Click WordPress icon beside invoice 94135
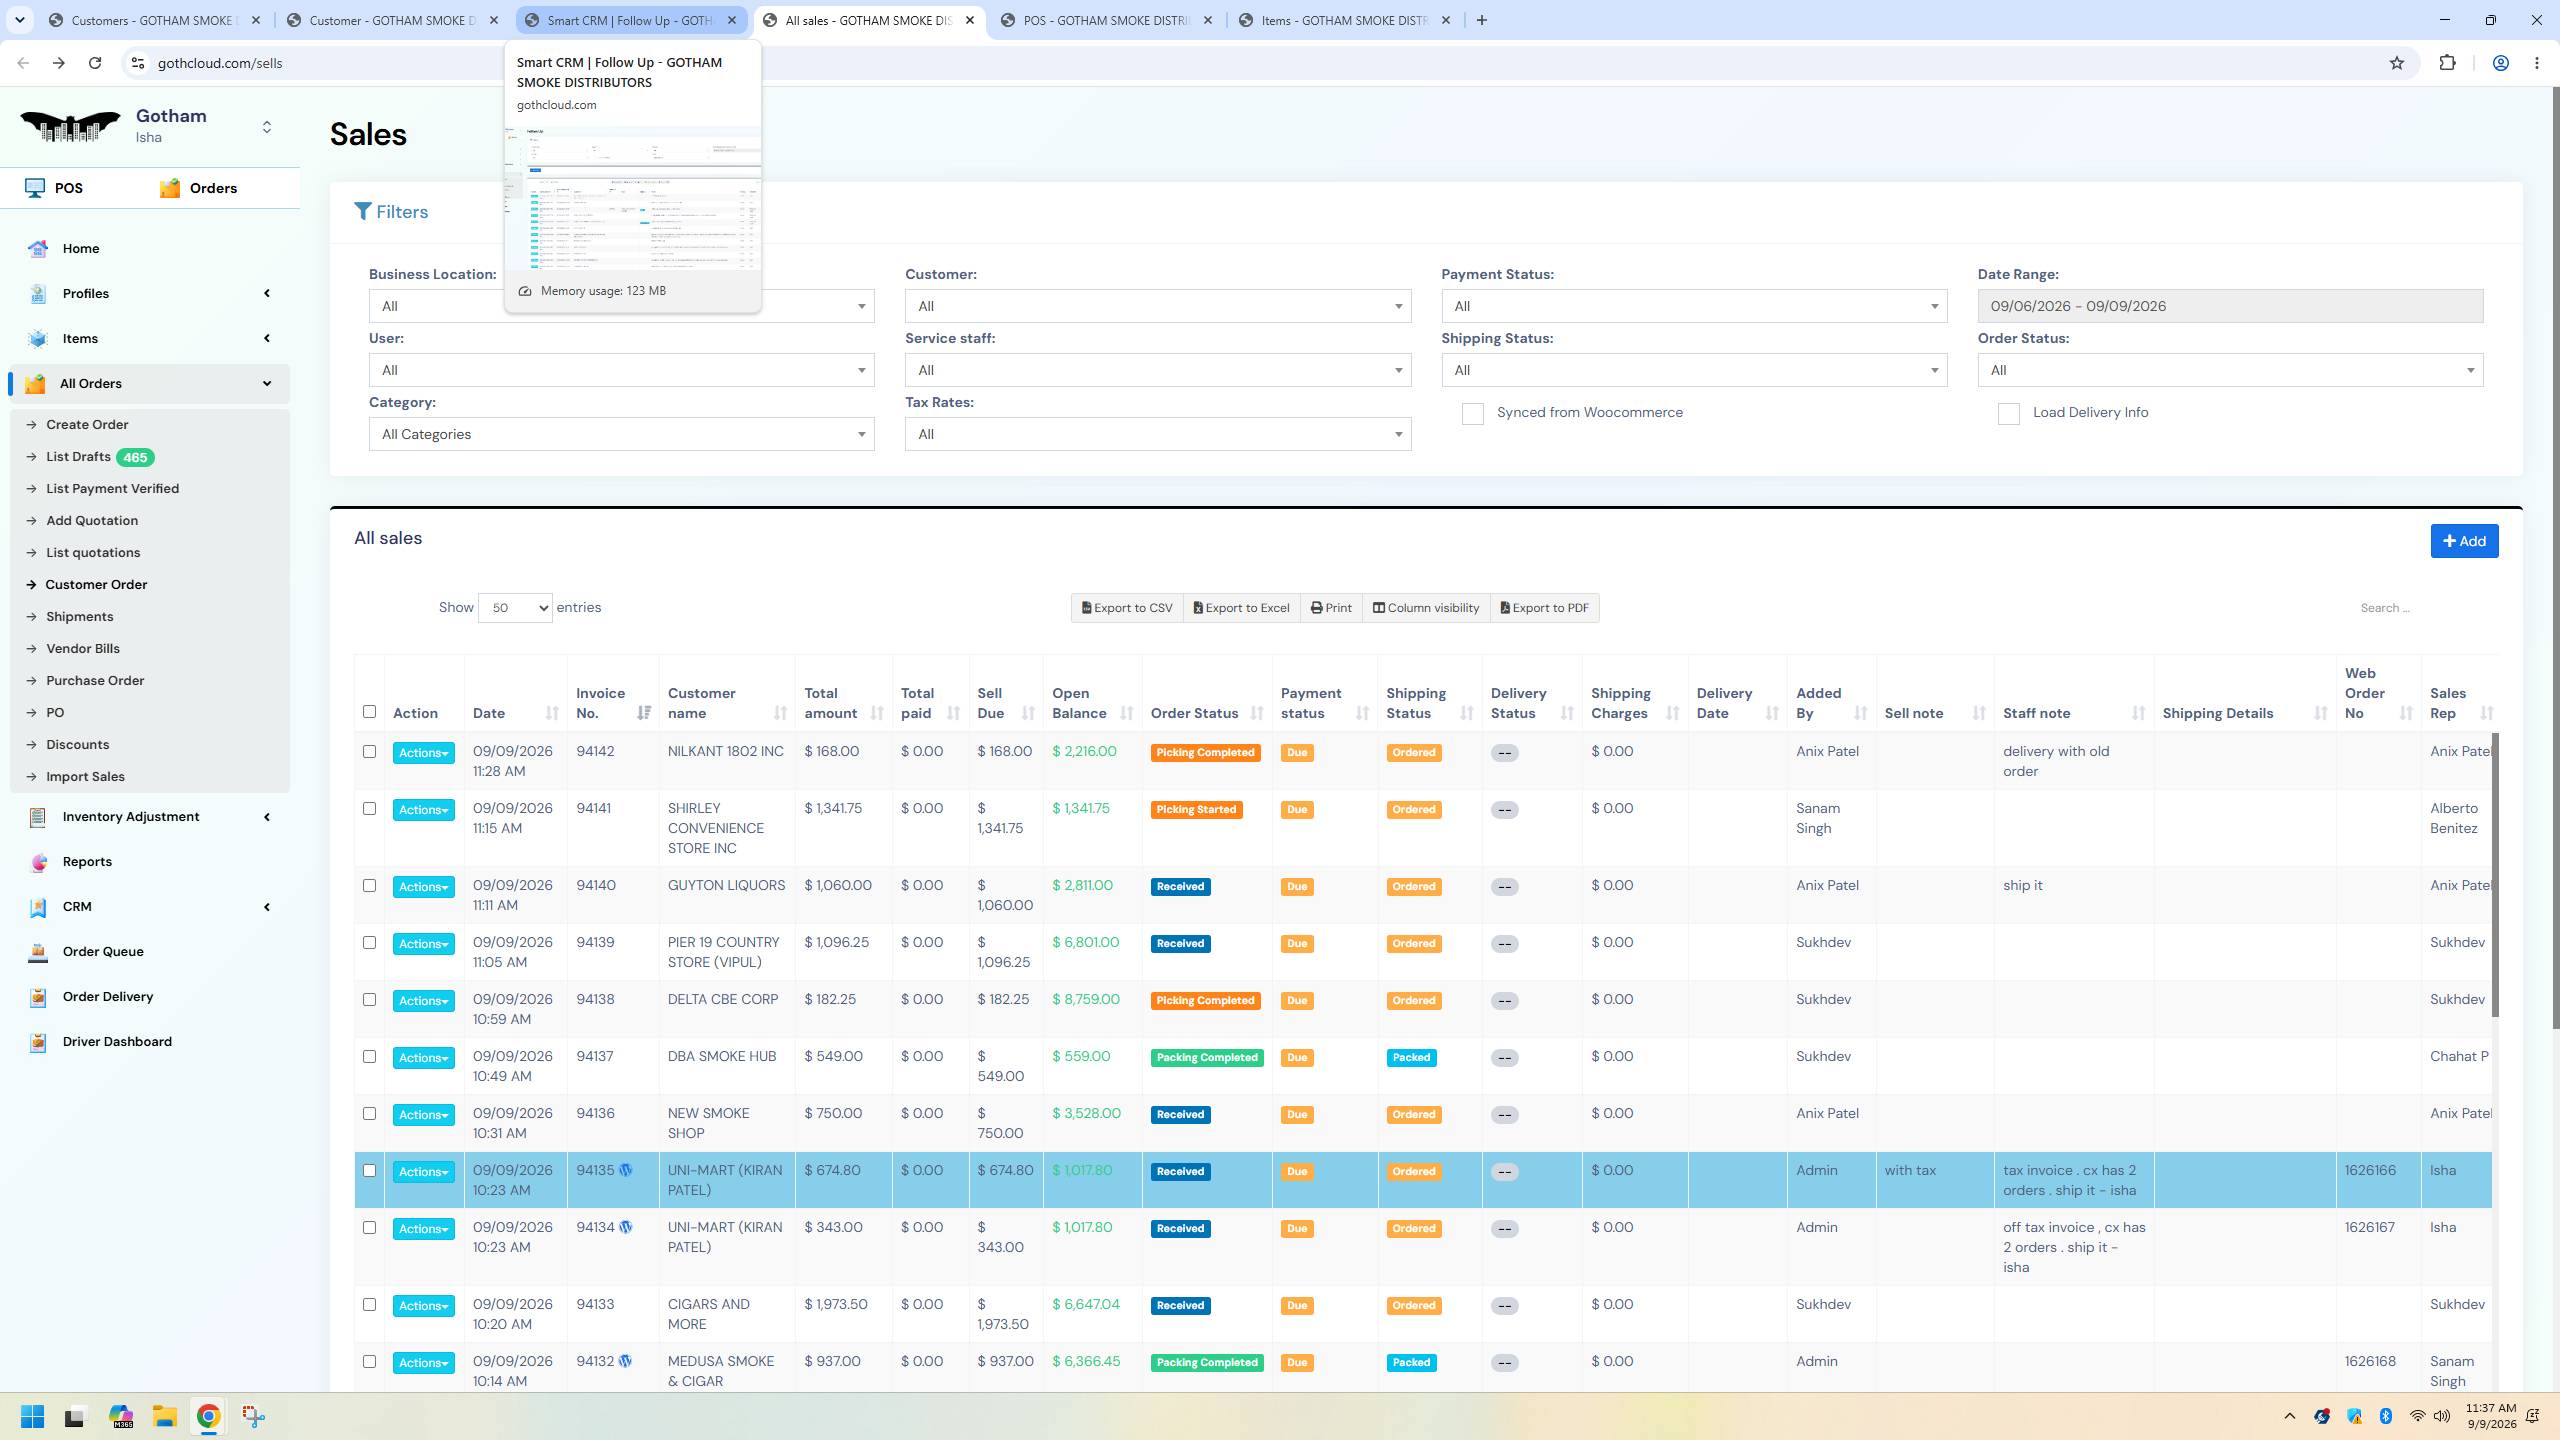This screenshot has height=1440, width=2560. (626, 1170)
